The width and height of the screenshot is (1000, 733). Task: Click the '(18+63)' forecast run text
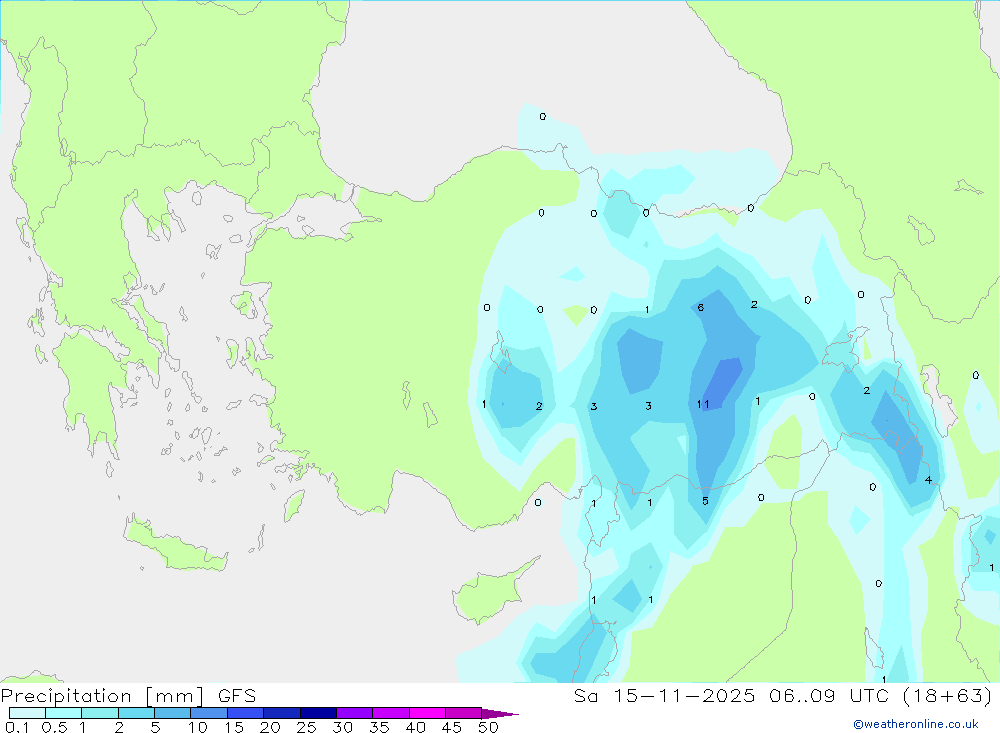[x=948, y=696]
